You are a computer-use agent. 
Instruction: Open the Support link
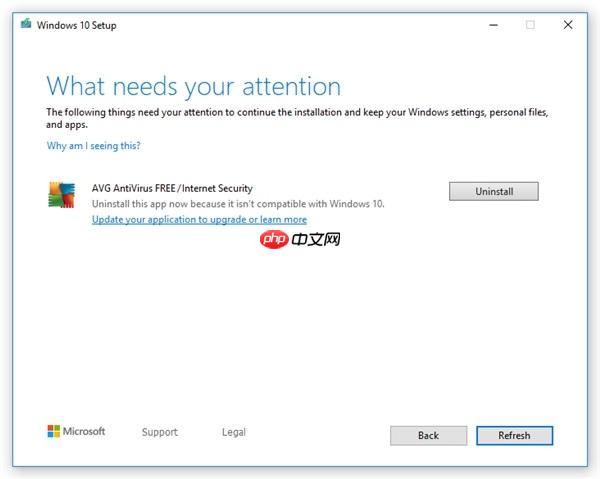click(160, 432)
